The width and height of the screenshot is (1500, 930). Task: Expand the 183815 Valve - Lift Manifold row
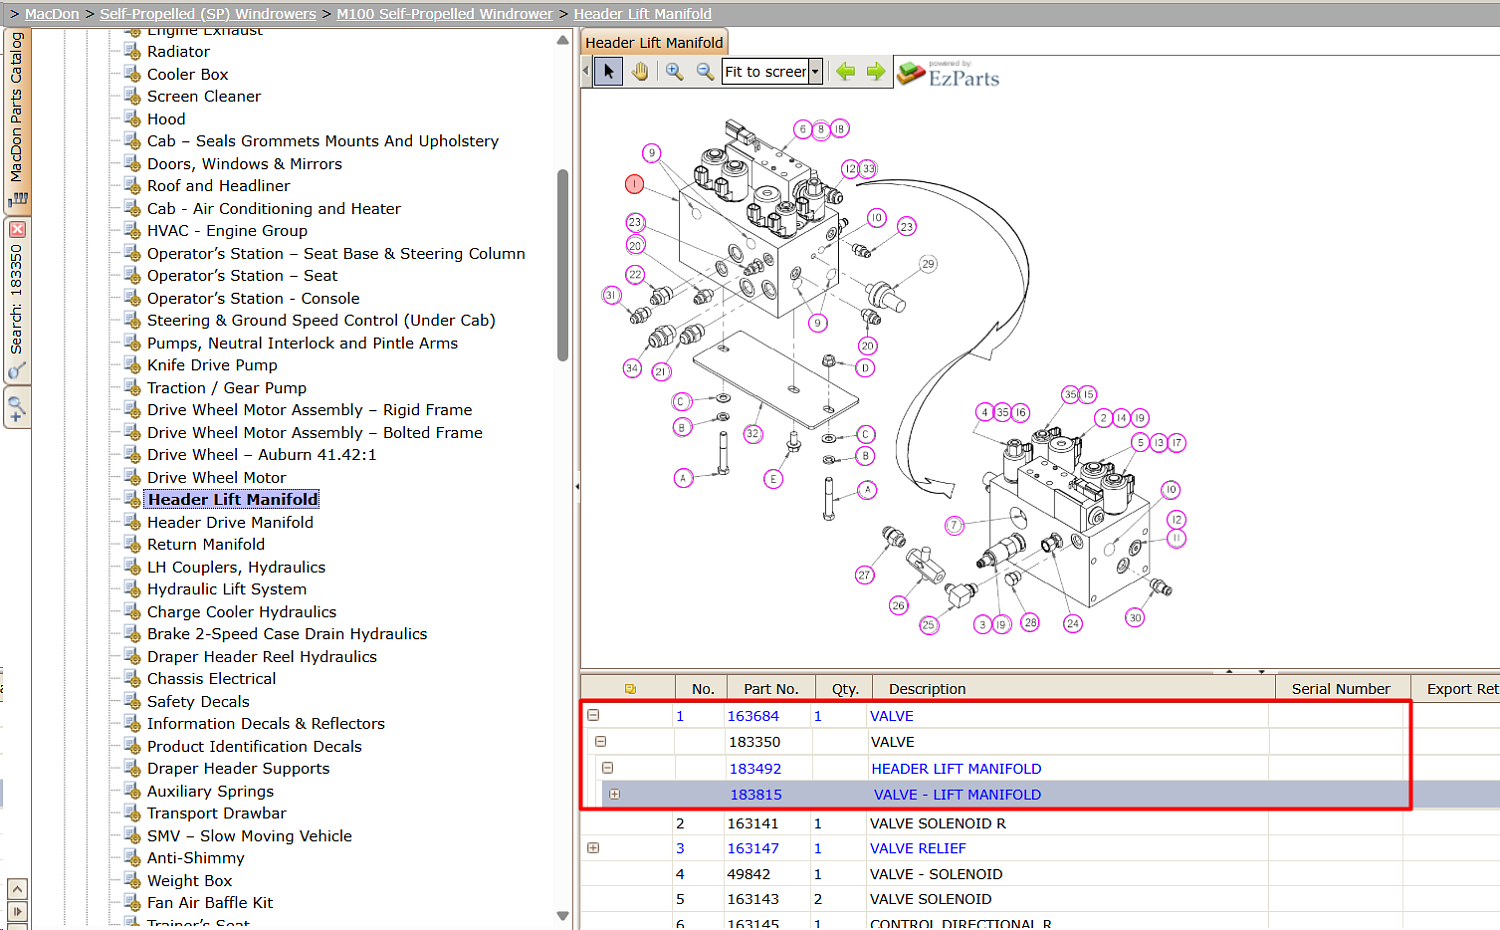(615, 794)
